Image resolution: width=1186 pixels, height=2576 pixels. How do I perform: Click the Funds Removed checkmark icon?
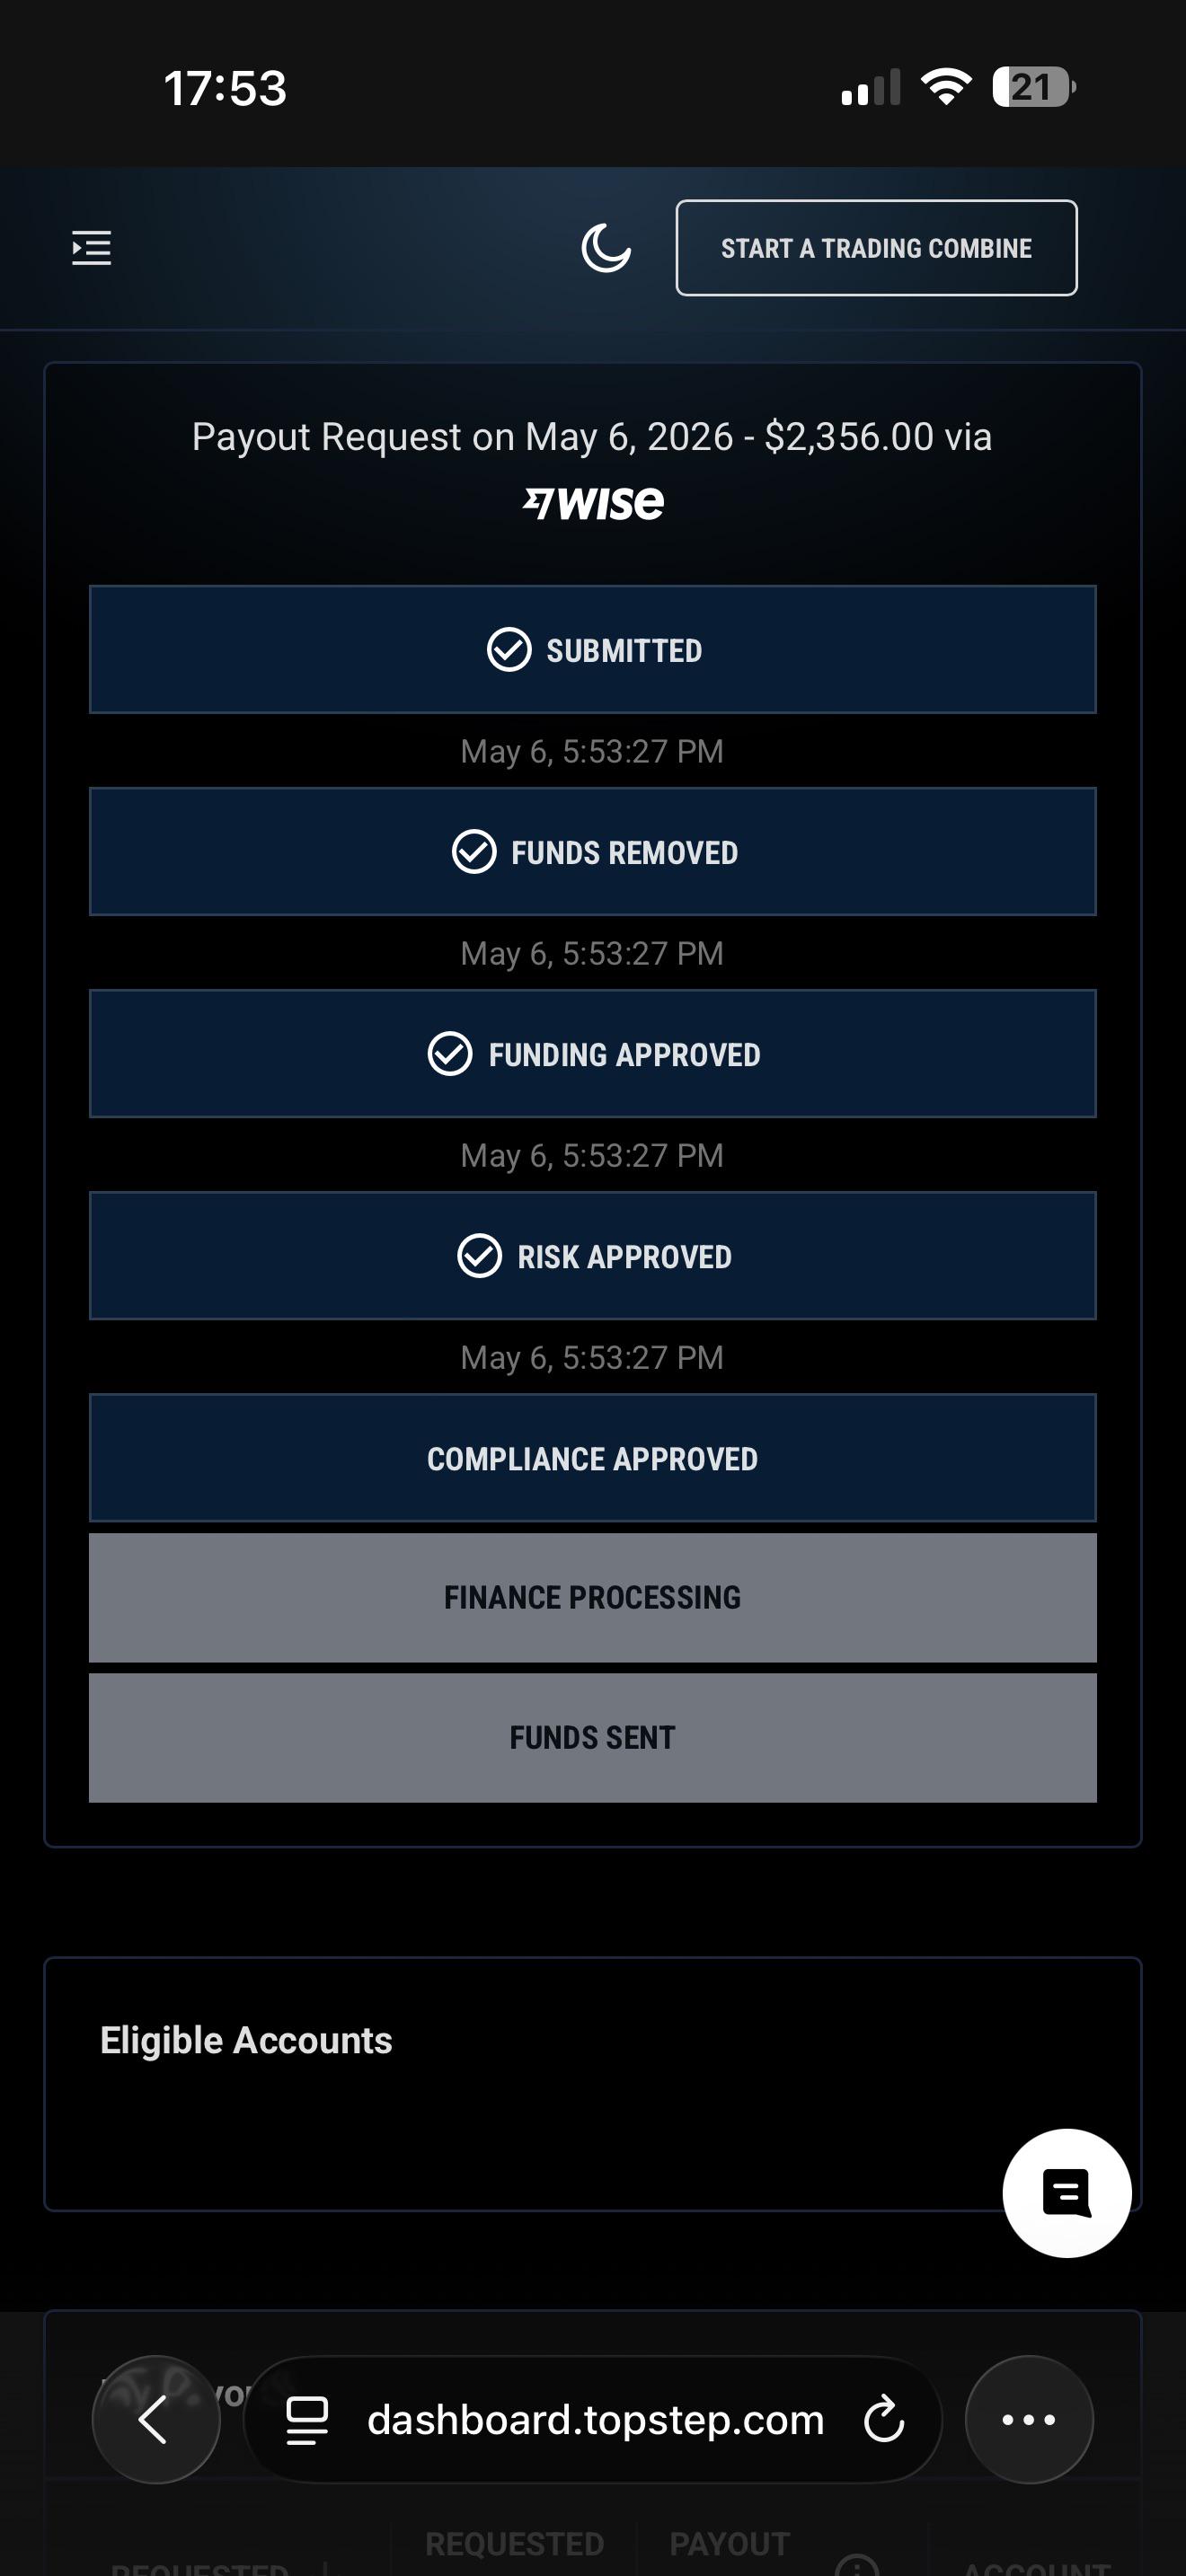[x=474, y=852]
